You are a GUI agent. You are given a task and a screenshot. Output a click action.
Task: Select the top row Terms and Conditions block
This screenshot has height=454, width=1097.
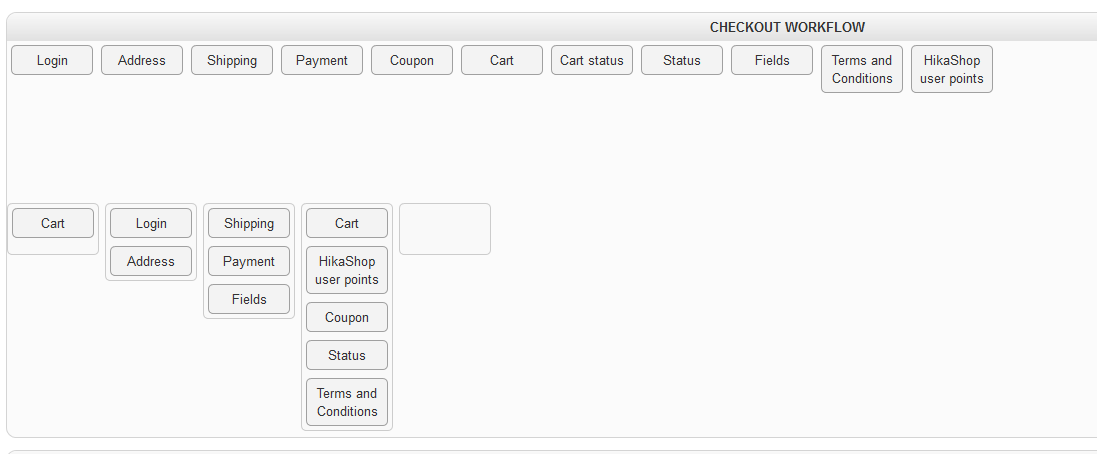[x=862, y=69]
